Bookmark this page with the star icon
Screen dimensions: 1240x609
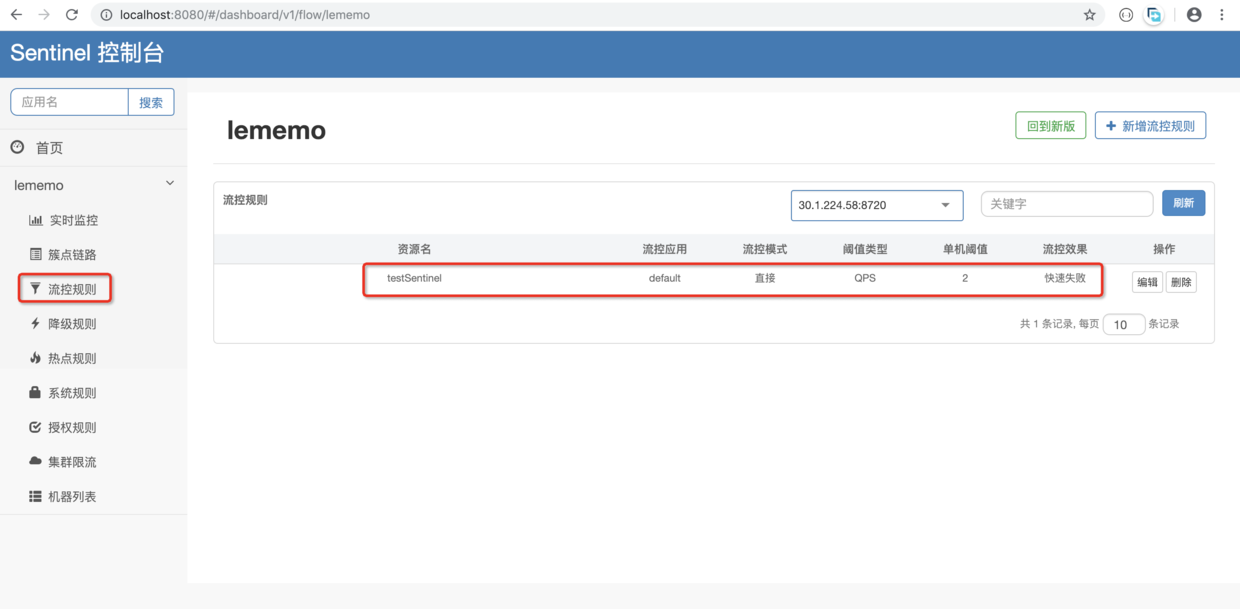click(1090, 15)
